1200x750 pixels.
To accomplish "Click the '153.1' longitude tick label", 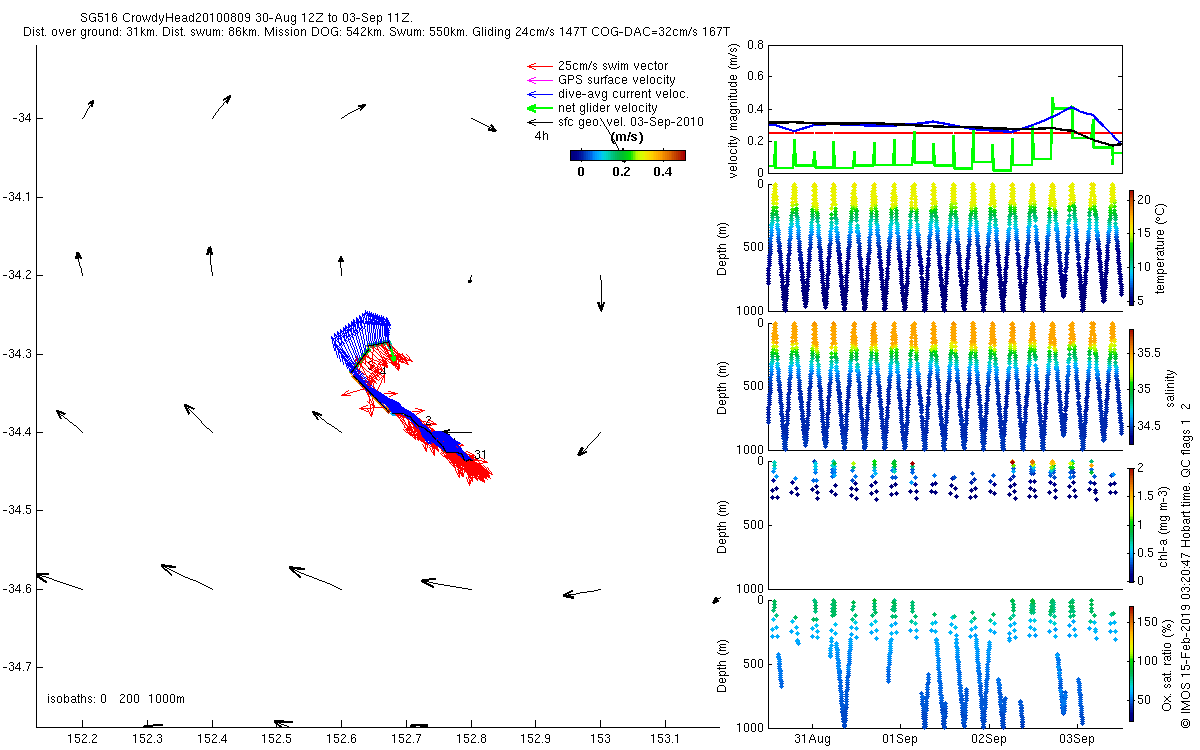I will 665,739.
